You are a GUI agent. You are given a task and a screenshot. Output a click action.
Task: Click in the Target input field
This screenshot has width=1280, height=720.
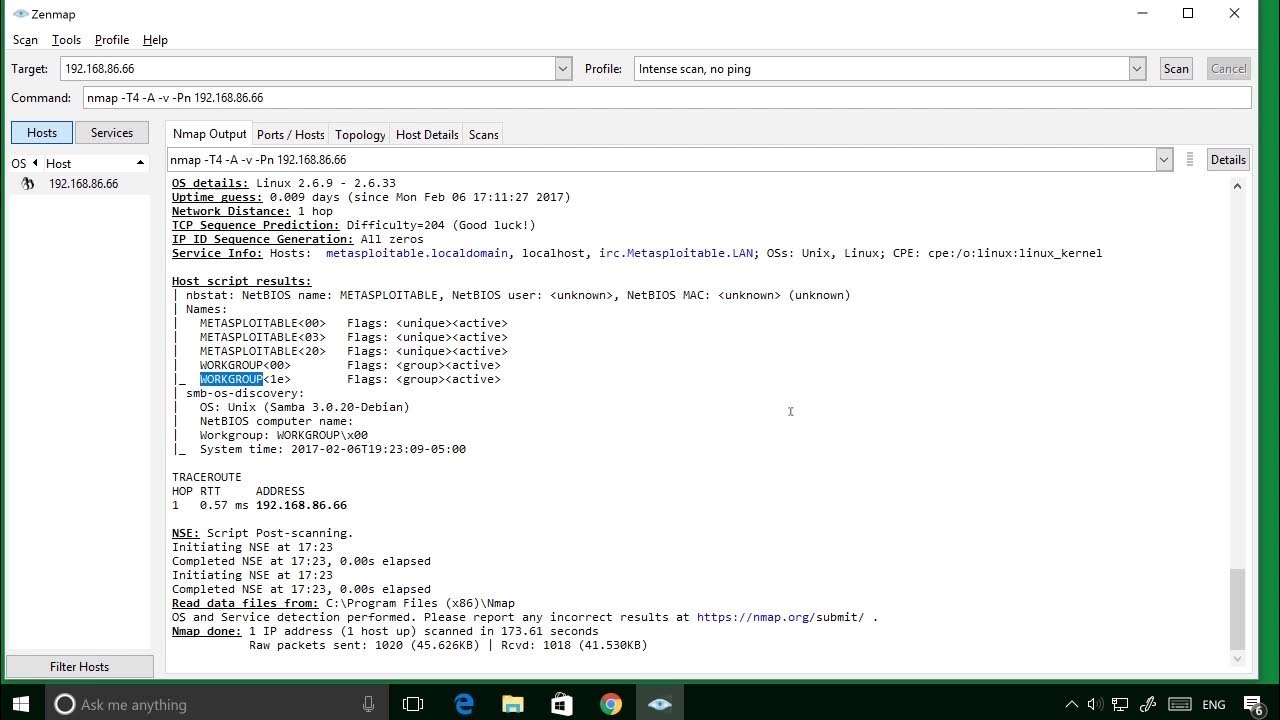(308, 69)
